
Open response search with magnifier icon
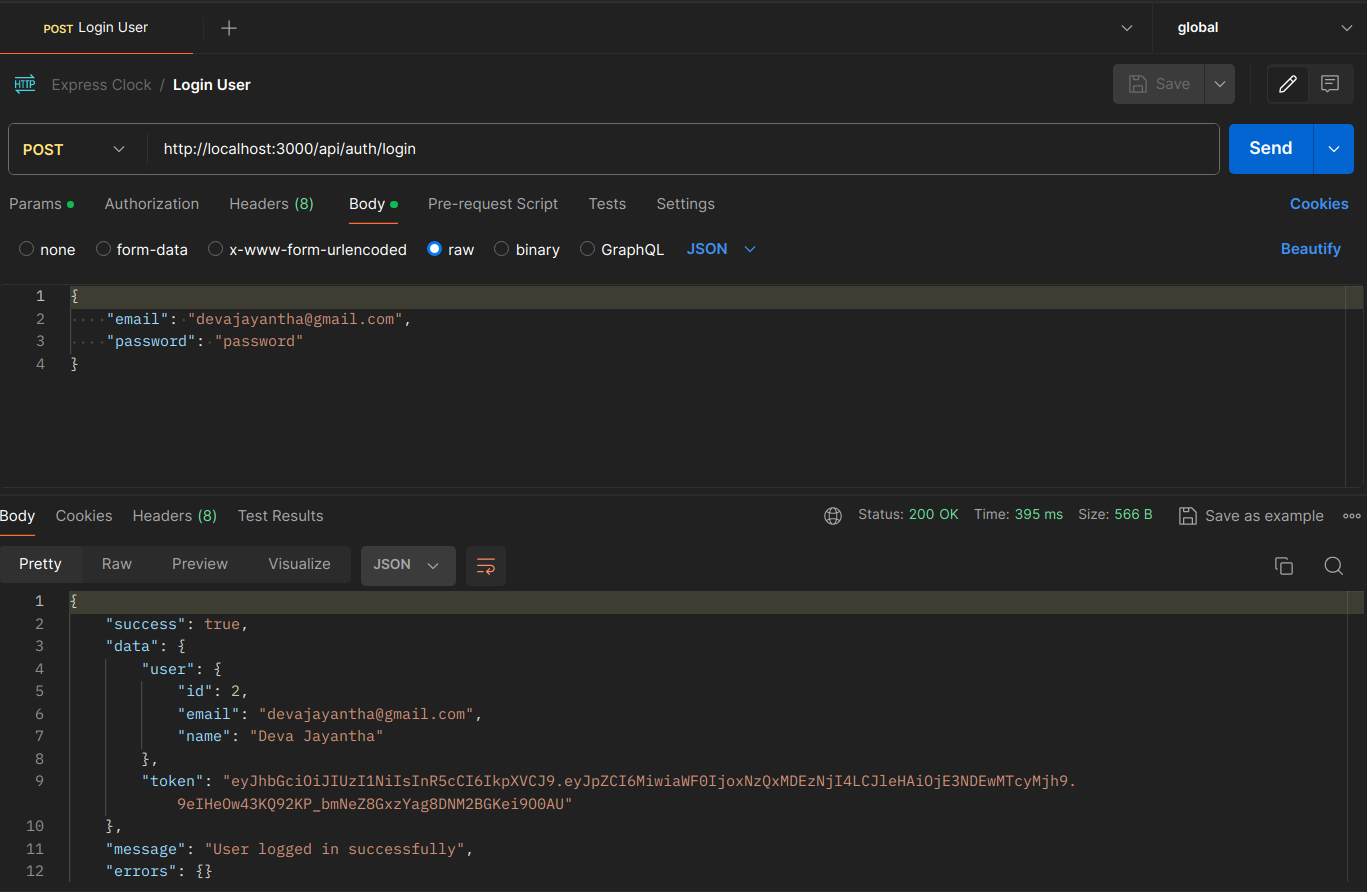(1334, 565)
